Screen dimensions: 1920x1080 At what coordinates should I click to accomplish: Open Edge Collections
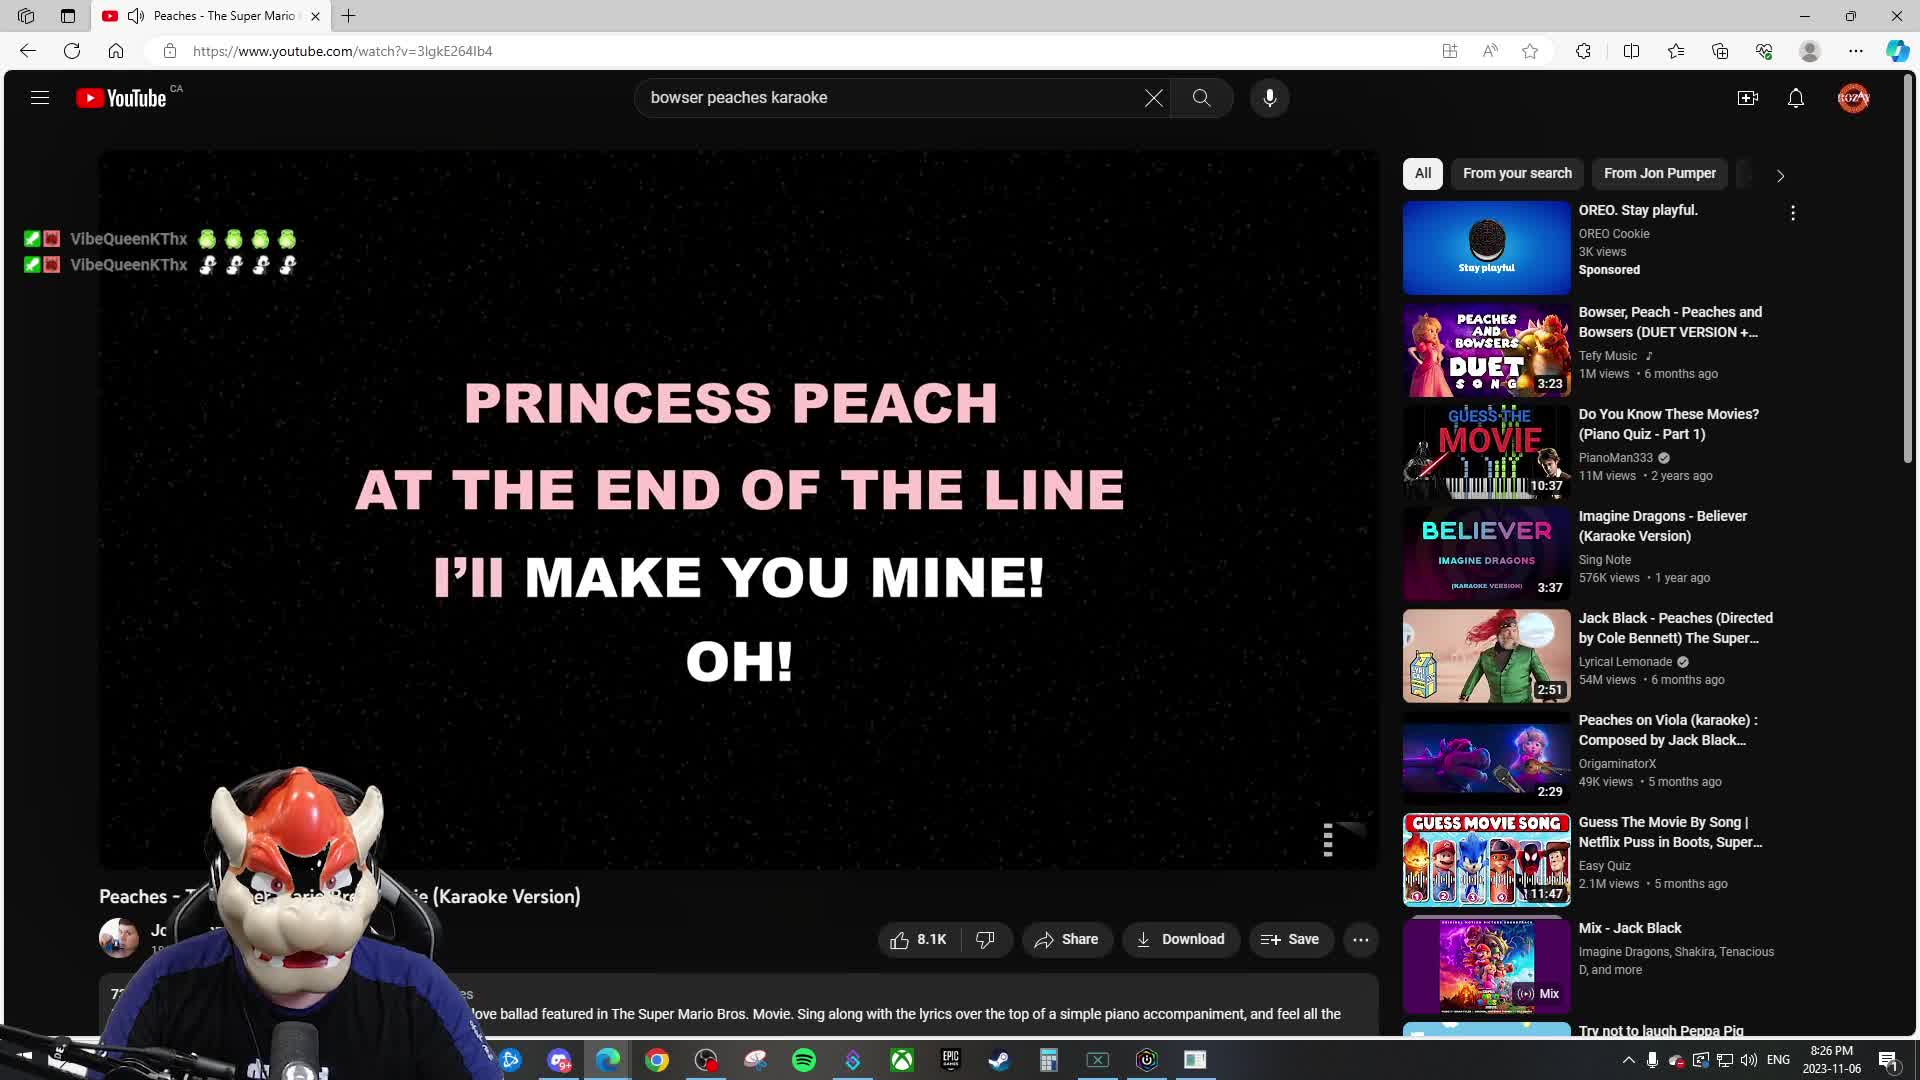pyautogui.click(x=1720, y=51)
